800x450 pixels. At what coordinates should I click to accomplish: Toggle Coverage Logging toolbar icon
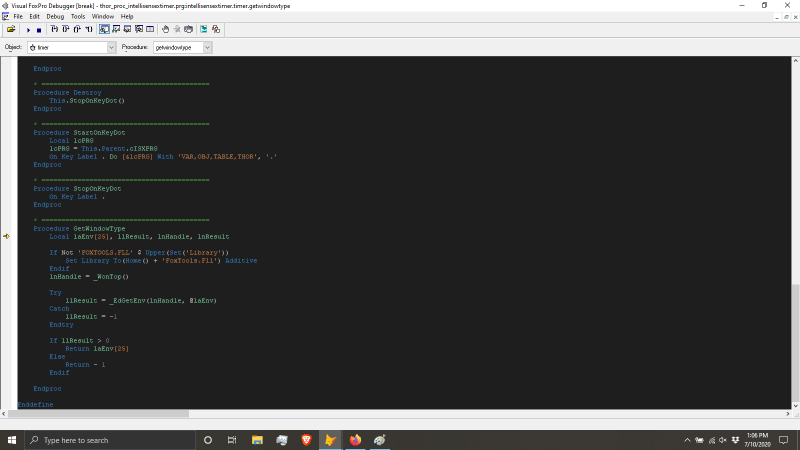coord(204,30)
